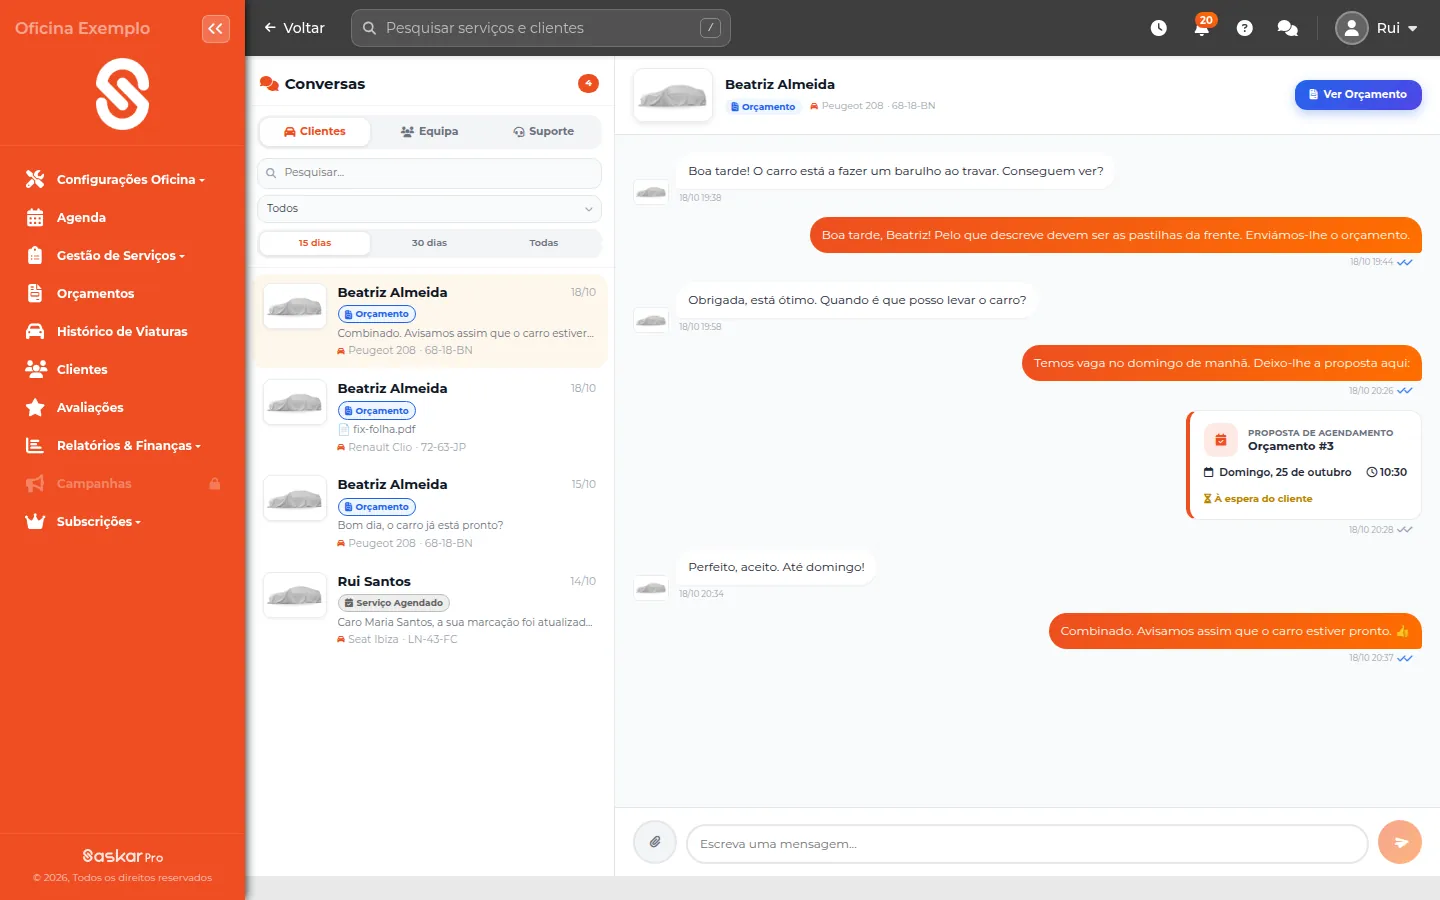Click the Subscrições crown icon
This screenshot has width=1440, height=900.
tap(35, 521)
